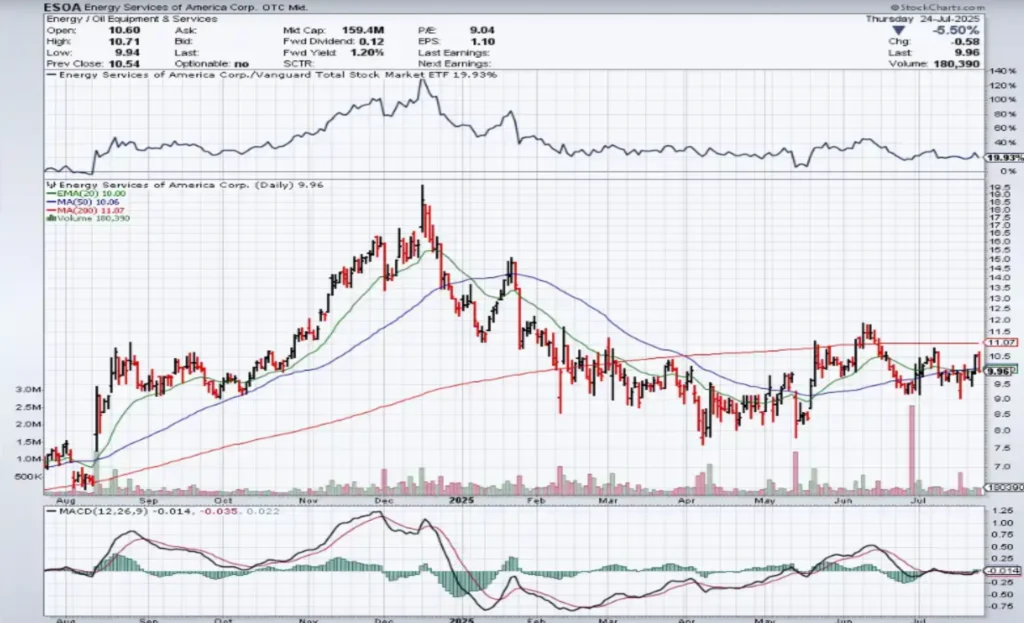Click the -0.014 label on the MACD axis

tap(1004, 571)
